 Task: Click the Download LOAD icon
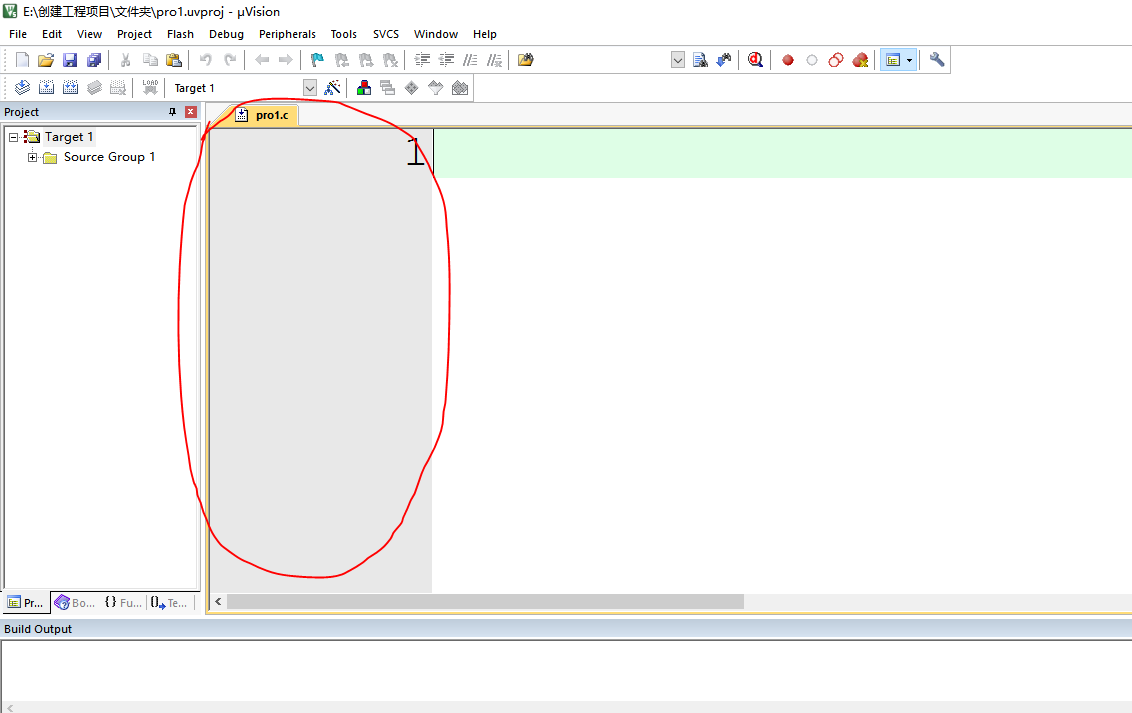point(150,88)
